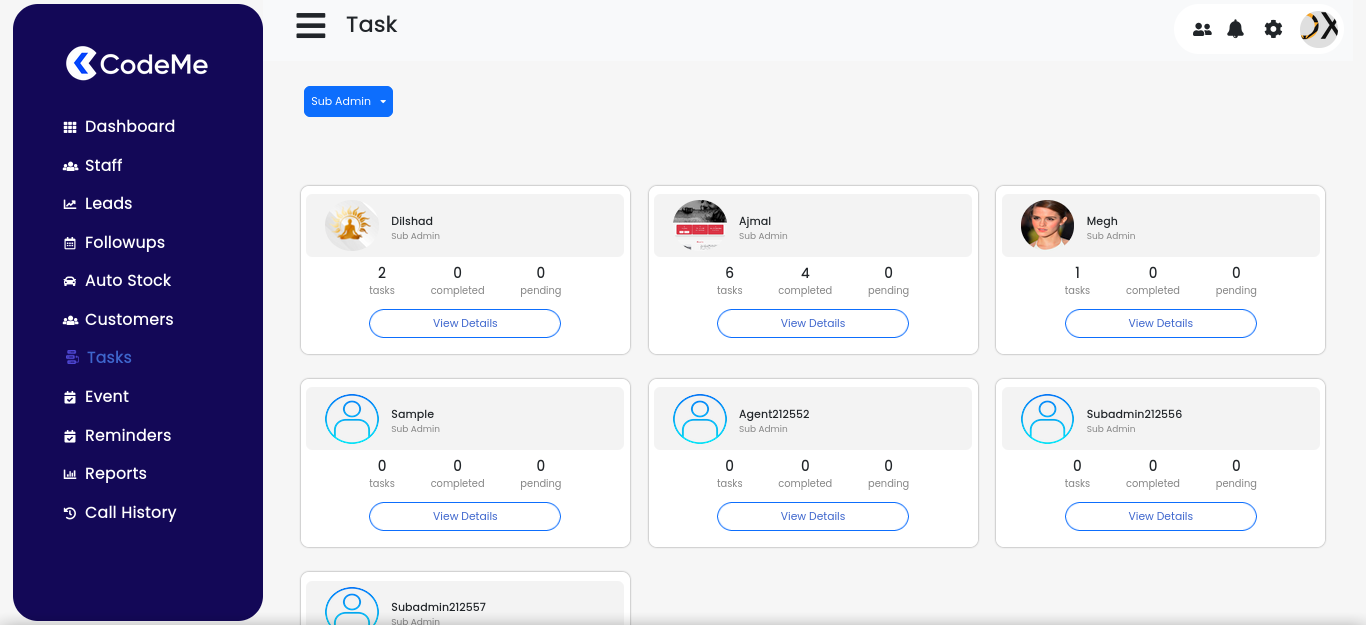Click the CodeMe logo

click(x=137, y=64)
